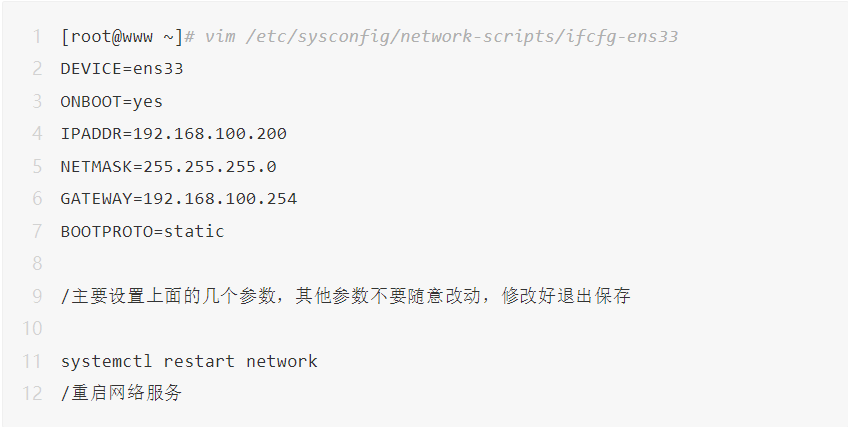This screenshot has width=848, height=427.
Task: Place cursor on the DEVICE=ens33 line
Action: tap(122, 69)
